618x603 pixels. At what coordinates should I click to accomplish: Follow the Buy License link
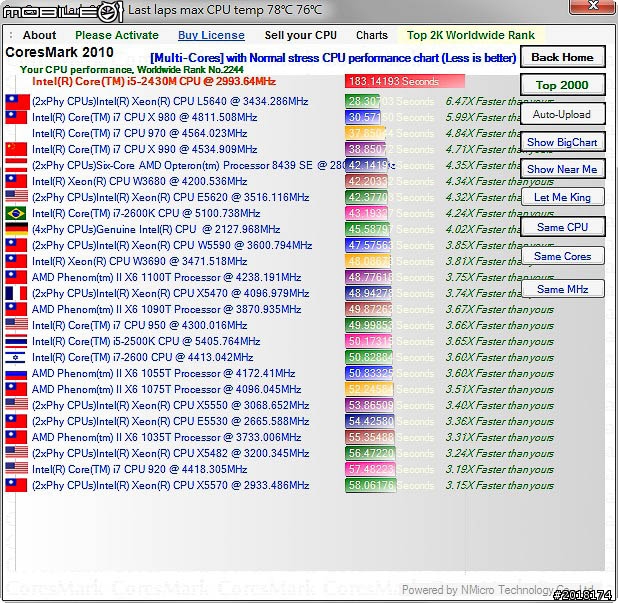coord(211,35)
